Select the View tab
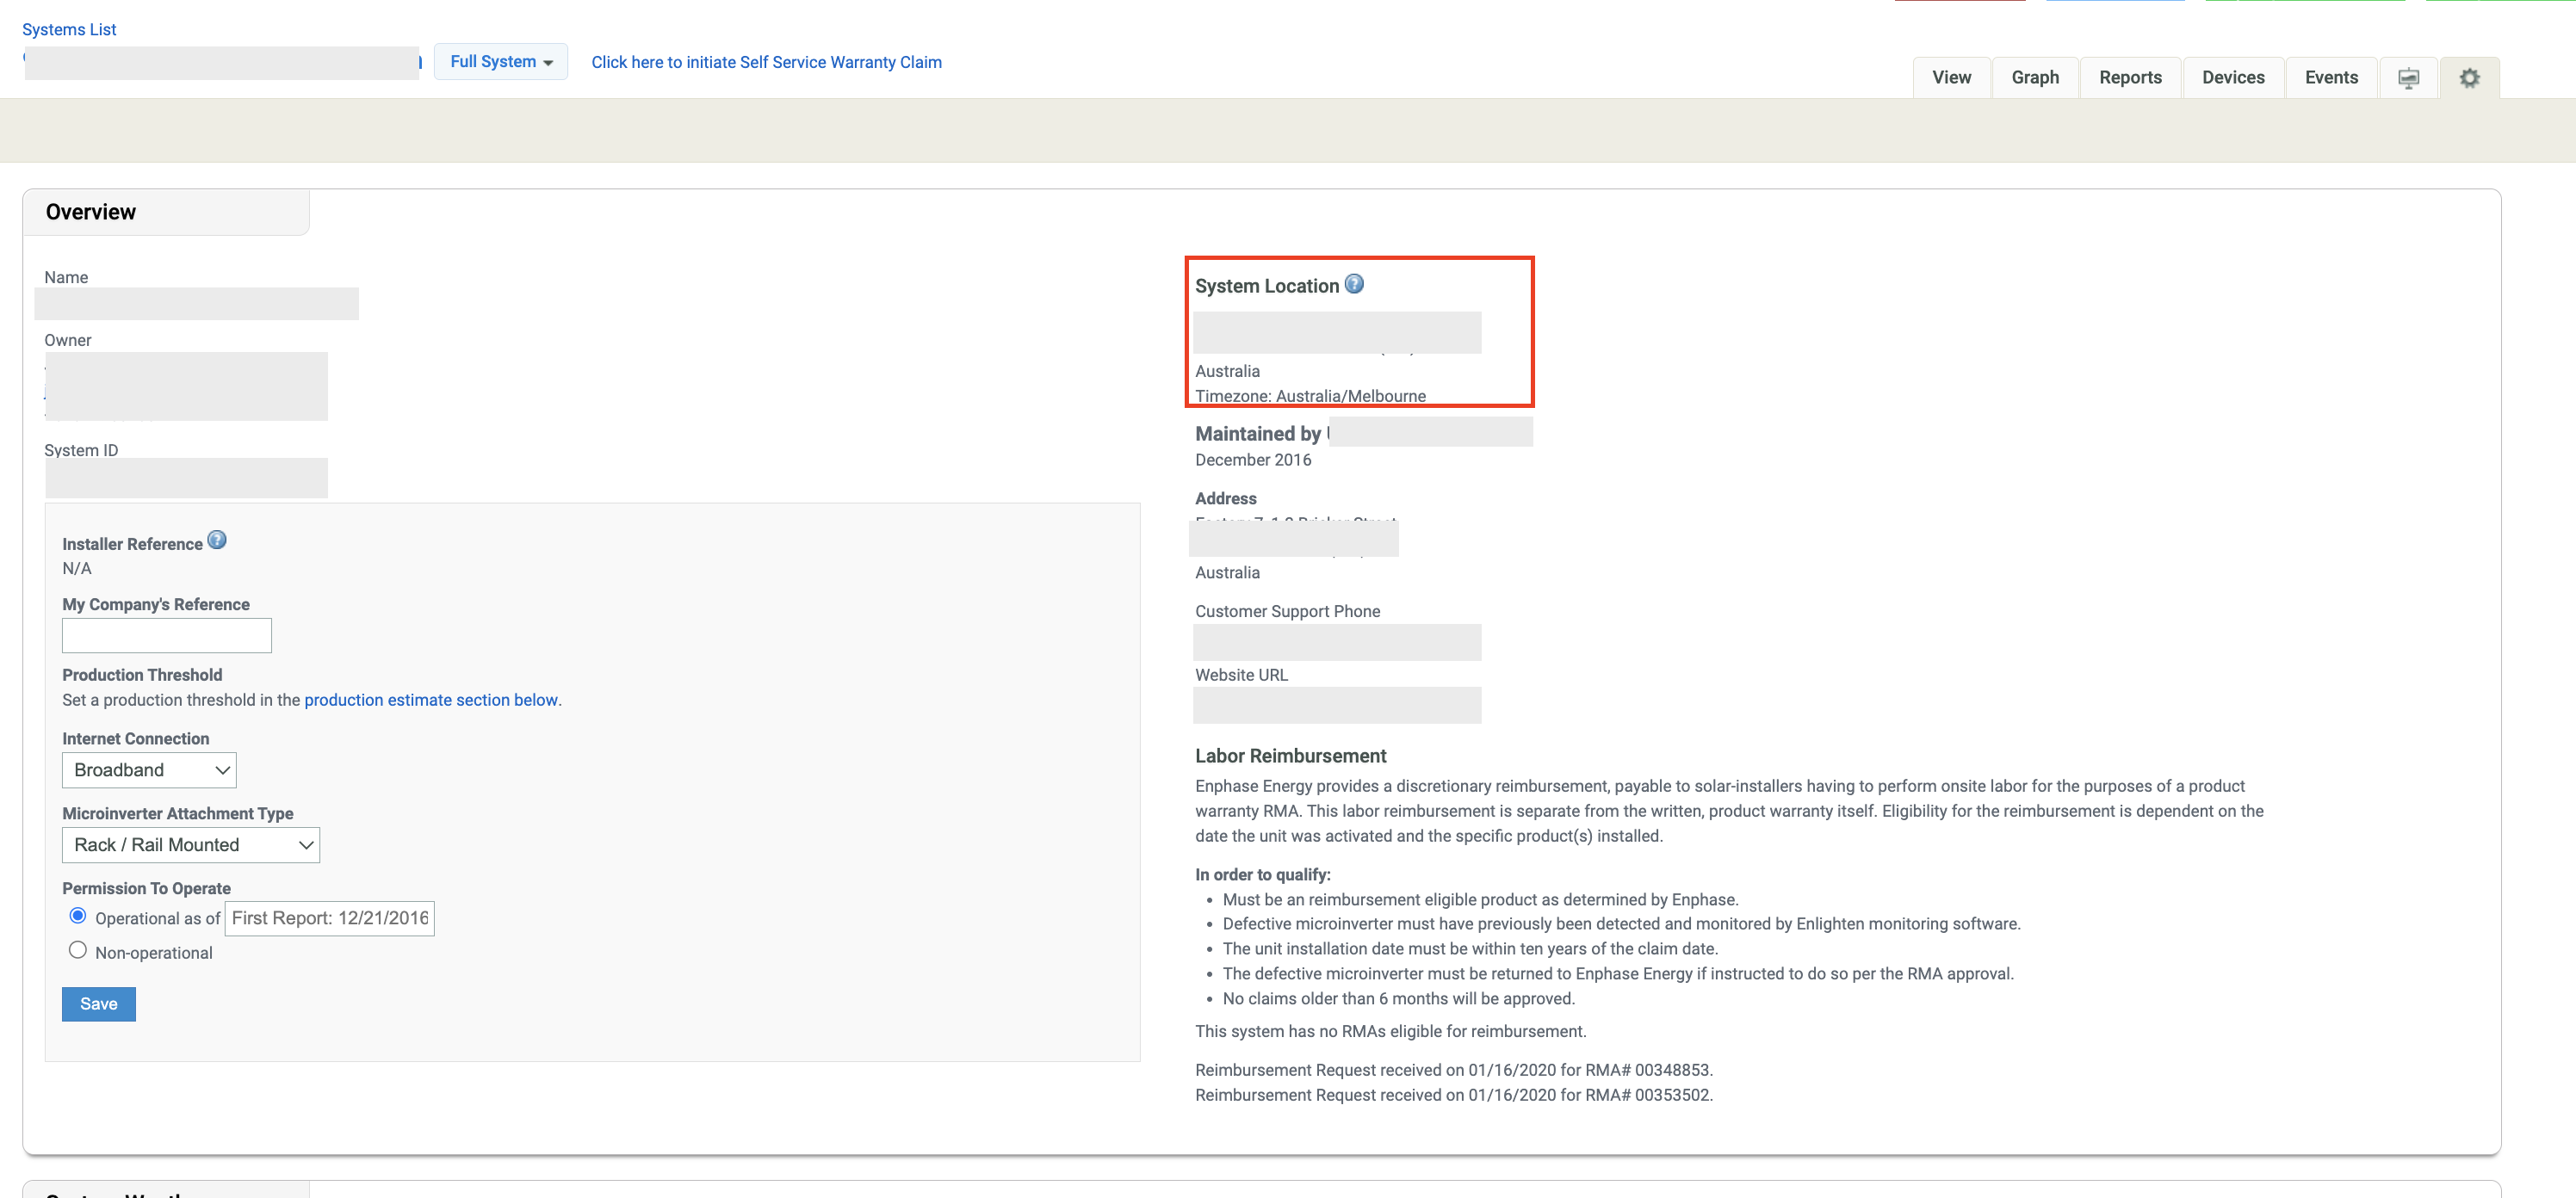The width and height of the screenshot is (2576, 1198). pos(1951,77)
